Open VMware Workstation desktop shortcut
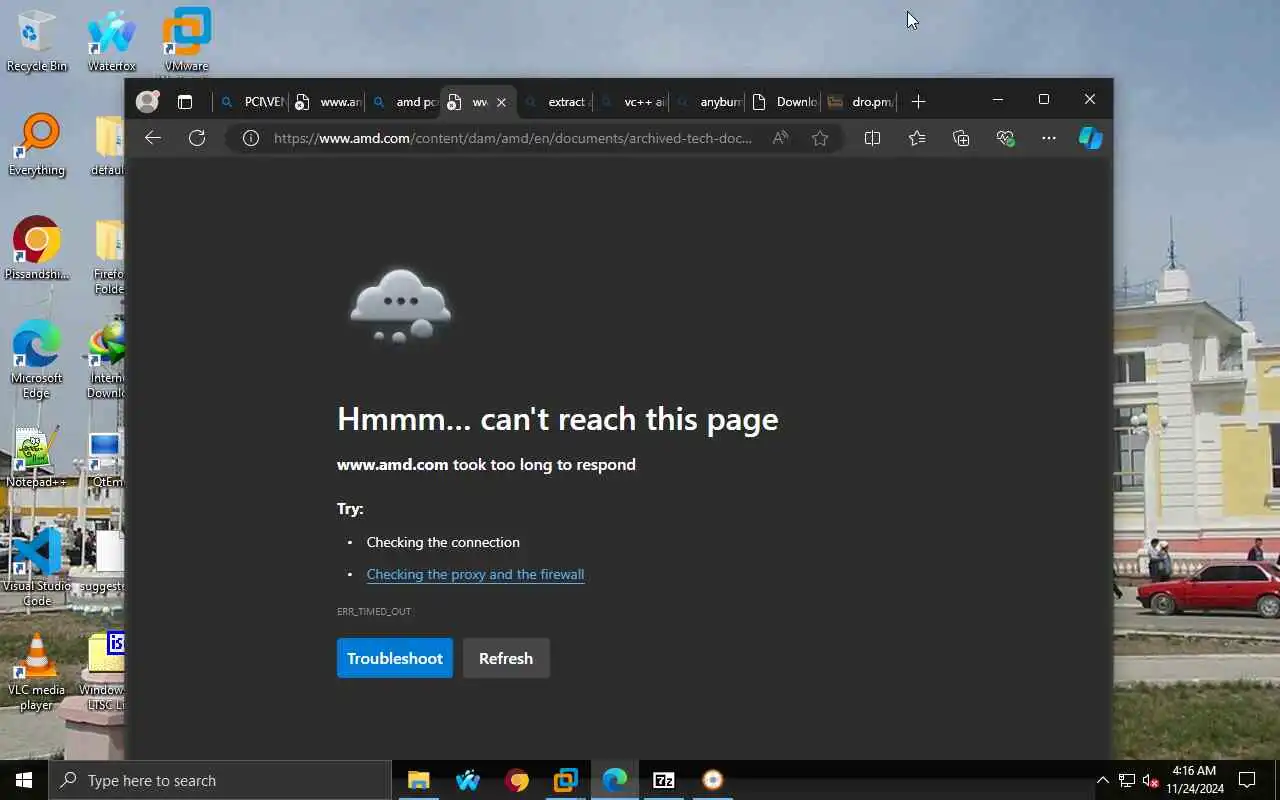This screenshot has width=1280, height=800. pyautogui.click(x=186, y=42)
